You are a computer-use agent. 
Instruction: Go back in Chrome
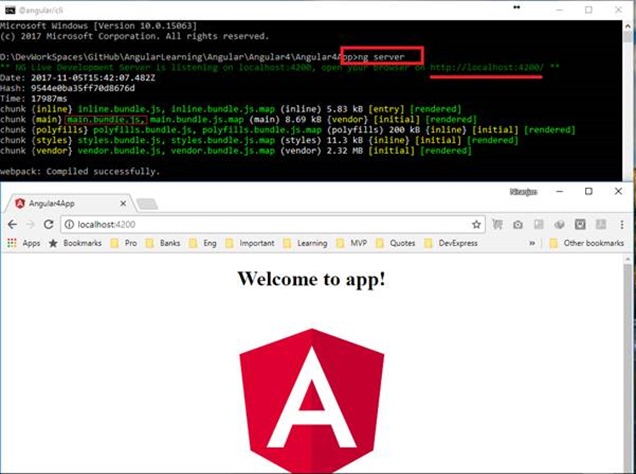pos(12,224)
